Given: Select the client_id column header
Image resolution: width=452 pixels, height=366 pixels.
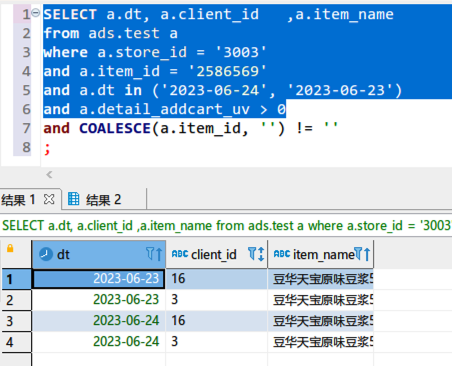Looking at the screenshot, I should click(217, 254).
